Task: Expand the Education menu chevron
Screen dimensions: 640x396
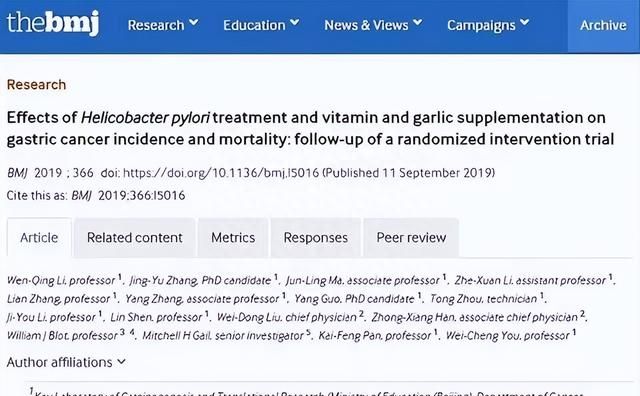Action: click(x=295, y=23)
